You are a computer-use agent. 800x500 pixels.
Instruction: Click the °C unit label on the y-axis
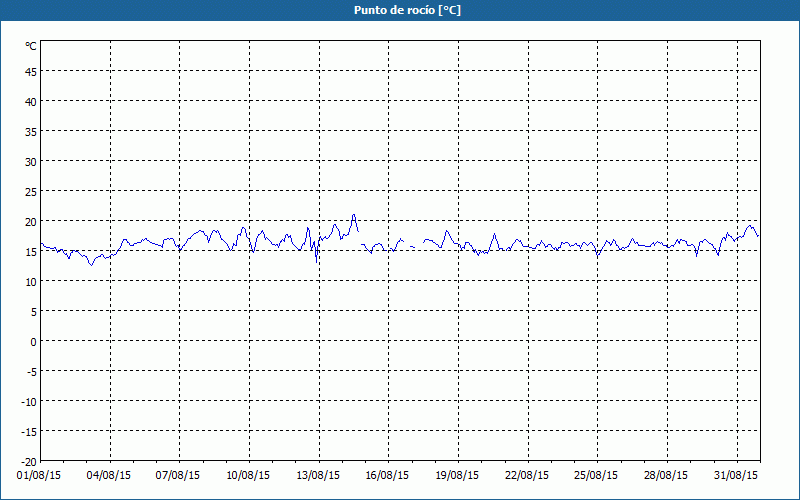31,46
